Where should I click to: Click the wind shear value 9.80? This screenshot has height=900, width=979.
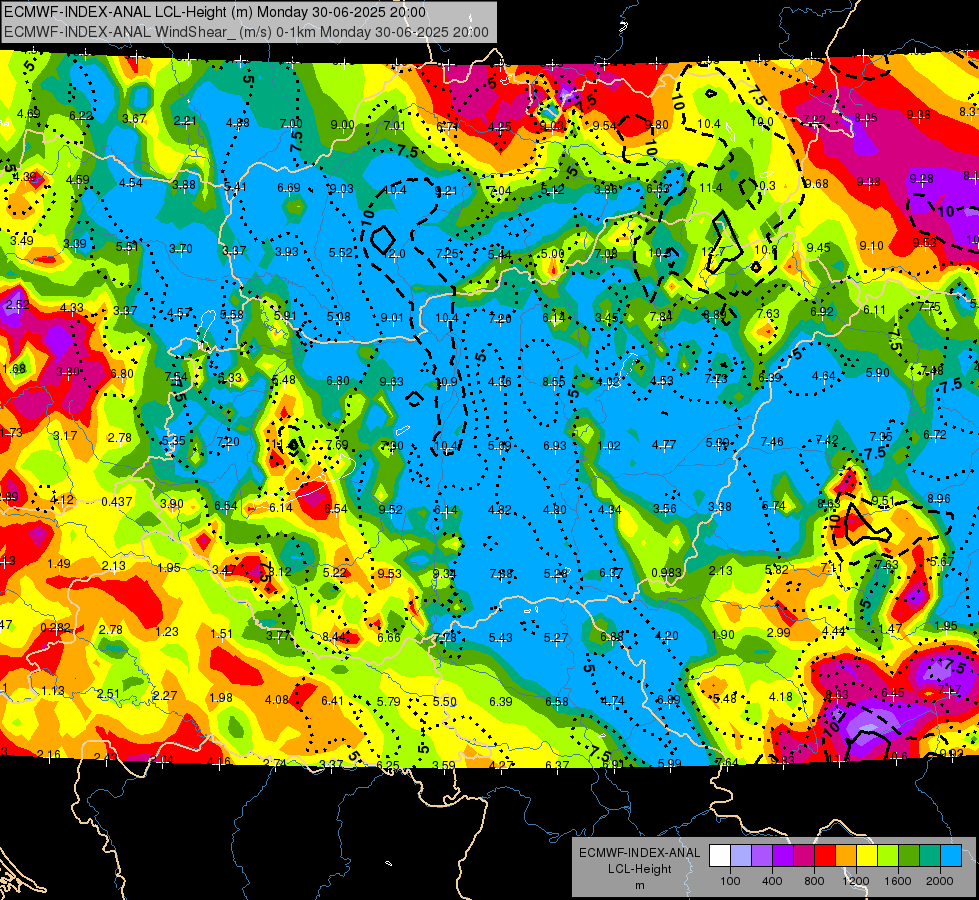click(657, 125)
